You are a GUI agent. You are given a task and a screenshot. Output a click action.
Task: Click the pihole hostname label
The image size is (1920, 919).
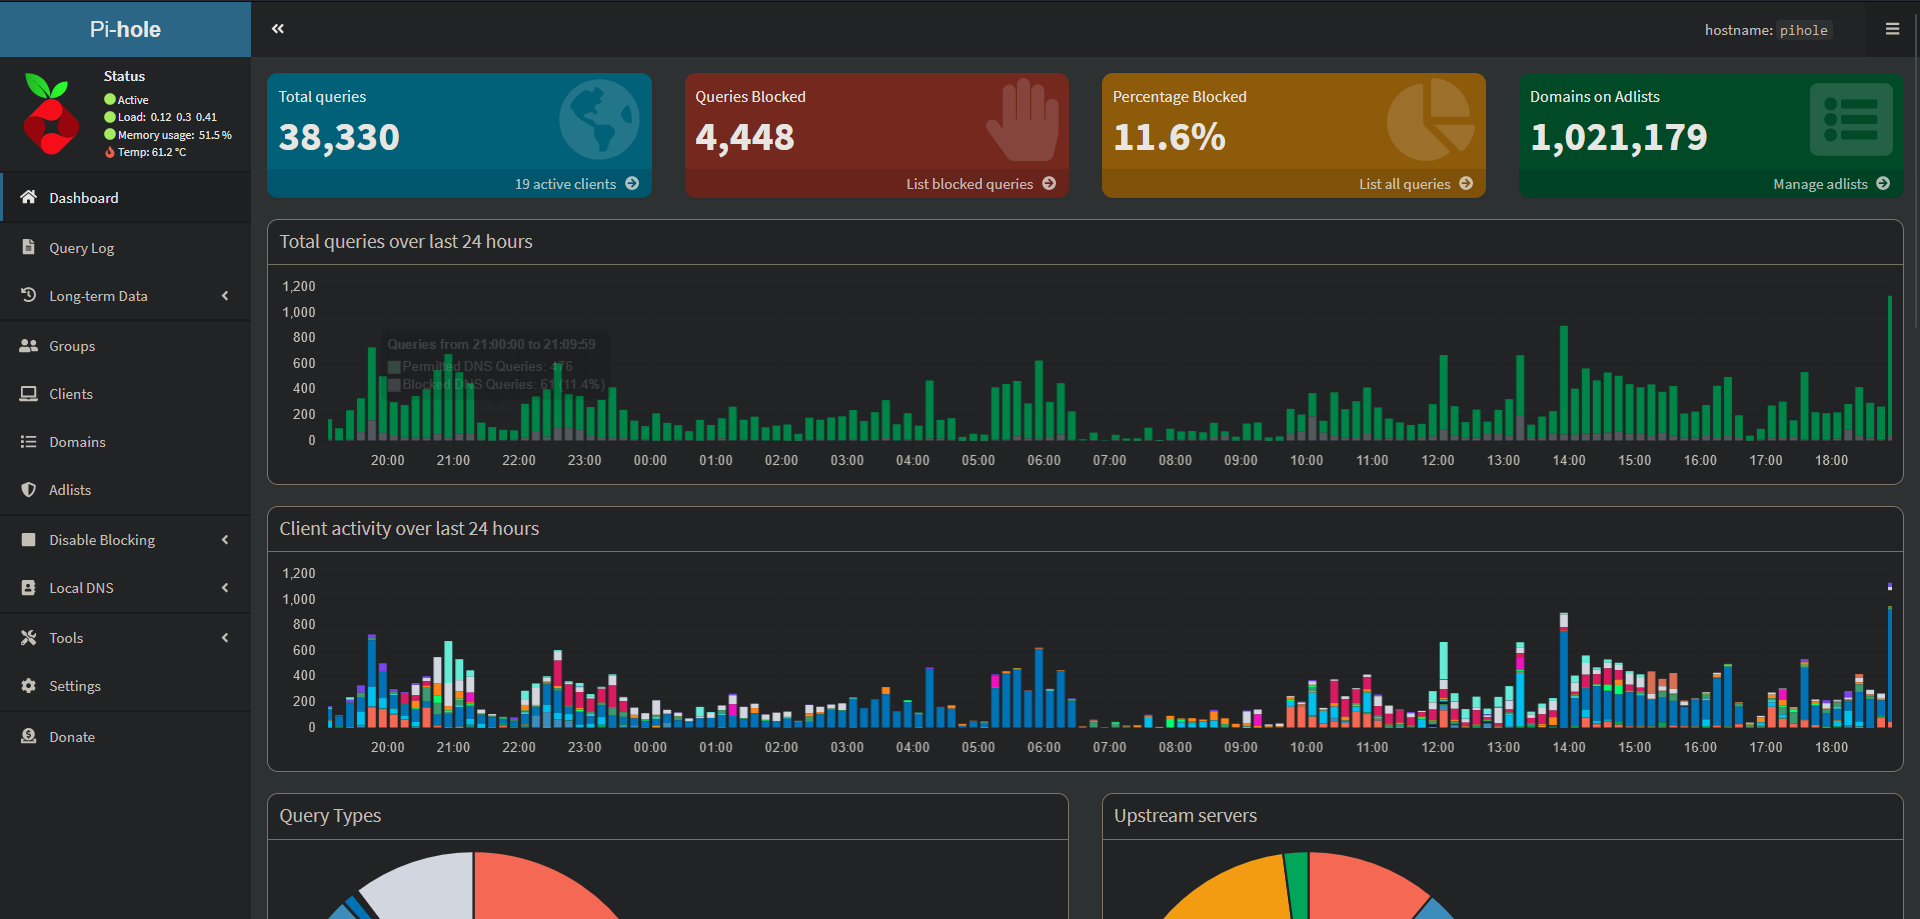(x=1804, y=30)
